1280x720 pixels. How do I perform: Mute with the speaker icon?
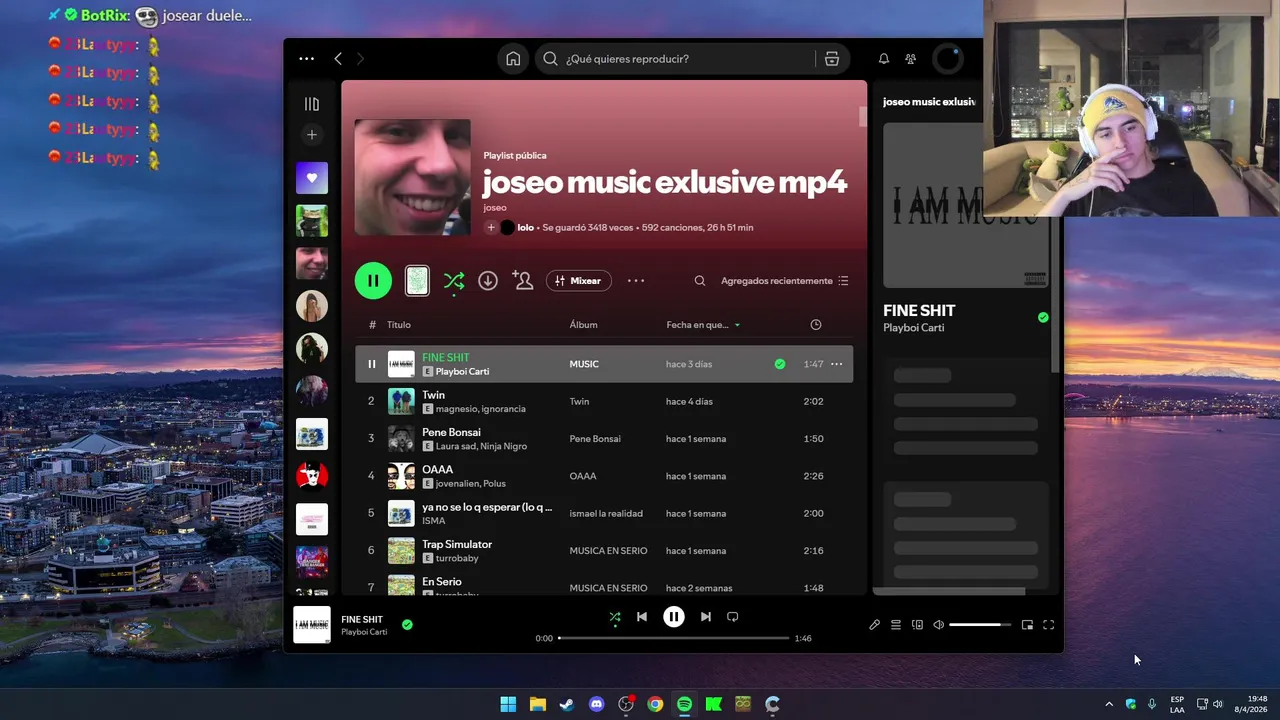[939, 625]
